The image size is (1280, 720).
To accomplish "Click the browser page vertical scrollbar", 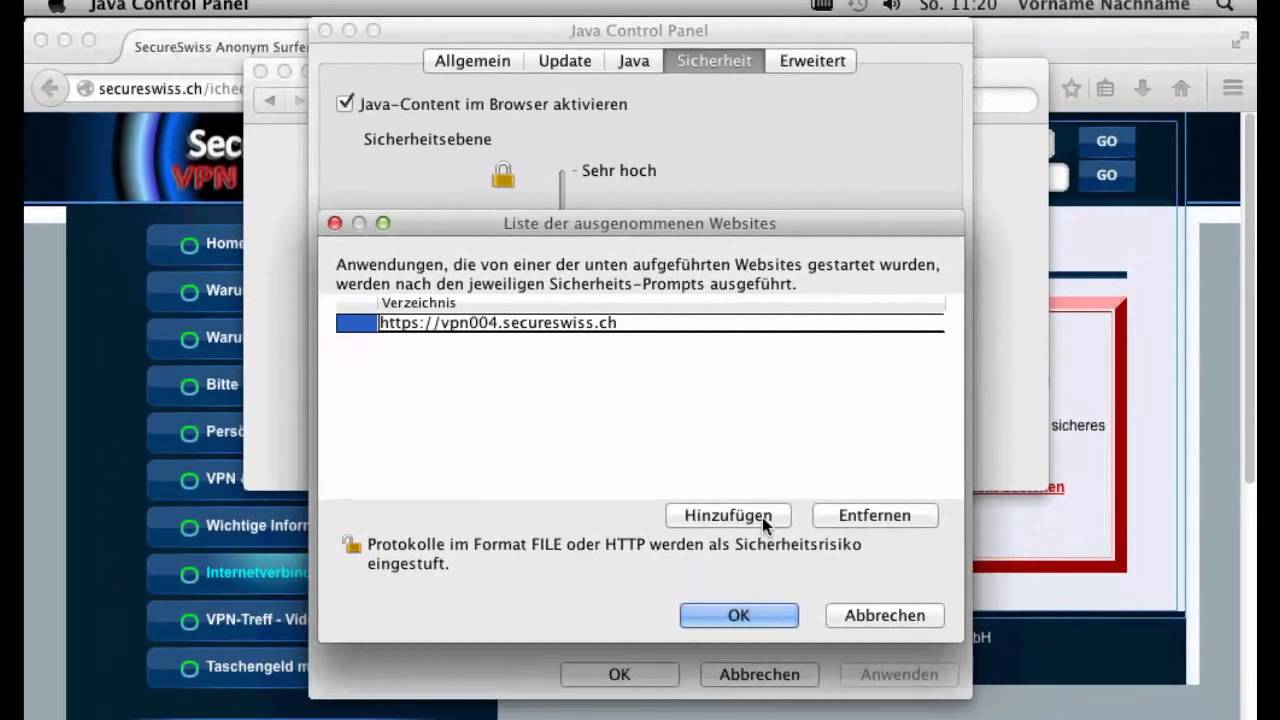I will click(x=1249, y=300).
